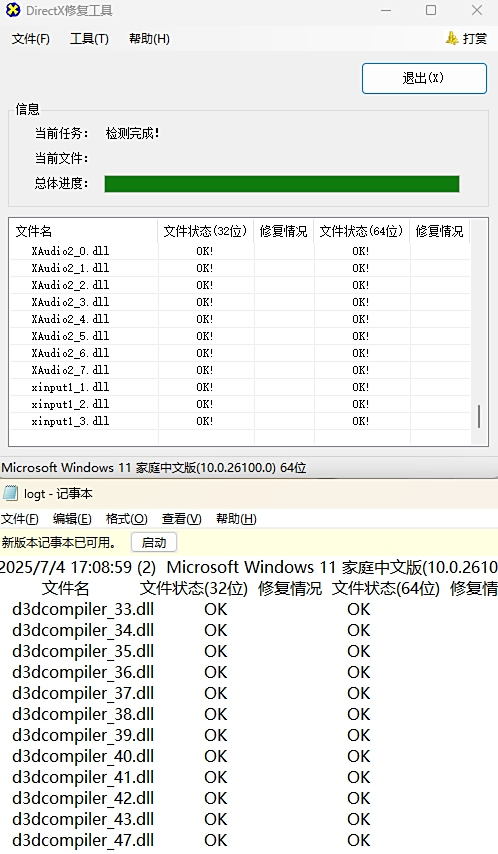This screenshot has width=498, height=854.
Task: Click the 文件名 column header
Action: coord(84,231)
